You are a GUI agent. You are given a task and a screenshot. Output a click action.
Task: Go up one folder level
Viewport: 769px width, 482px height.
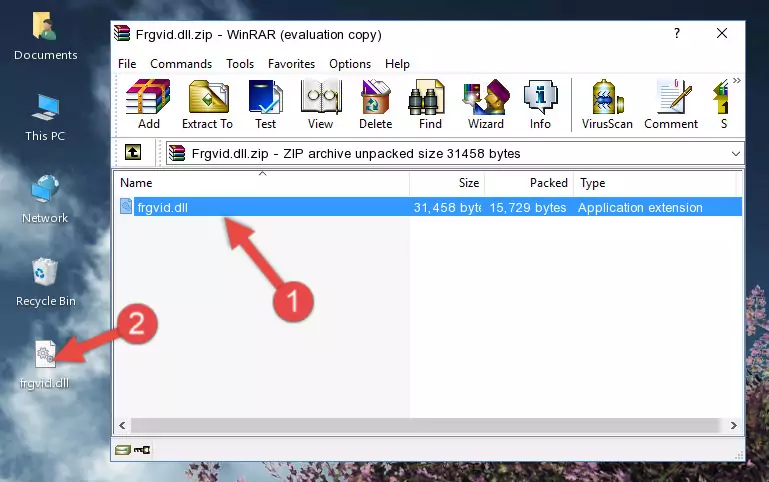pyautogui.click(x=133, y=152)
